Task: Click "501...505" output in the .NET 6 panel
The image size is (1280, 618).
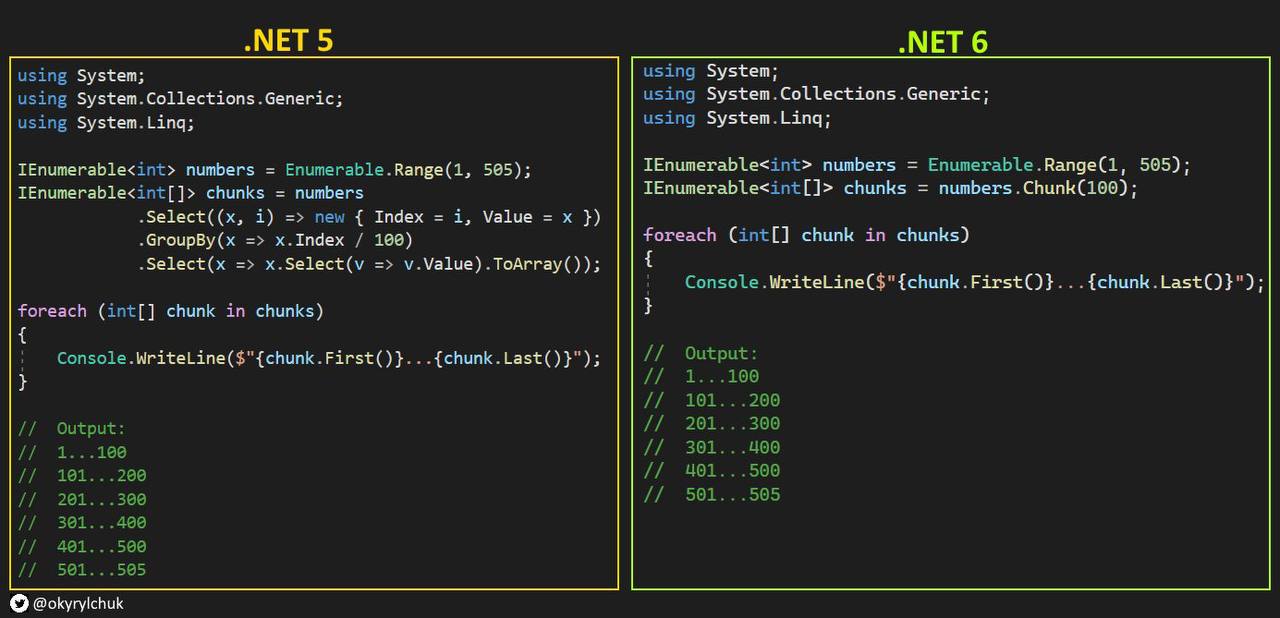Action: click(x=732, y=495)
